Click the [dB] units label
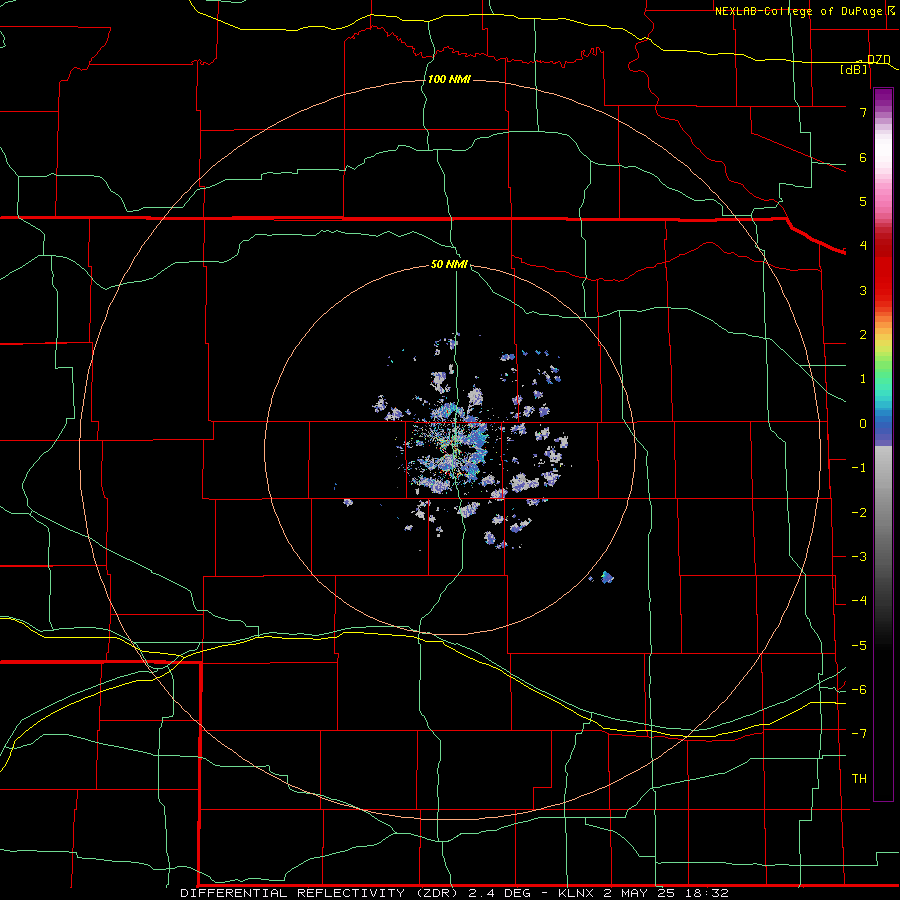Image resolution: width=900 pixels, height=900 pixels. (854, 69)
